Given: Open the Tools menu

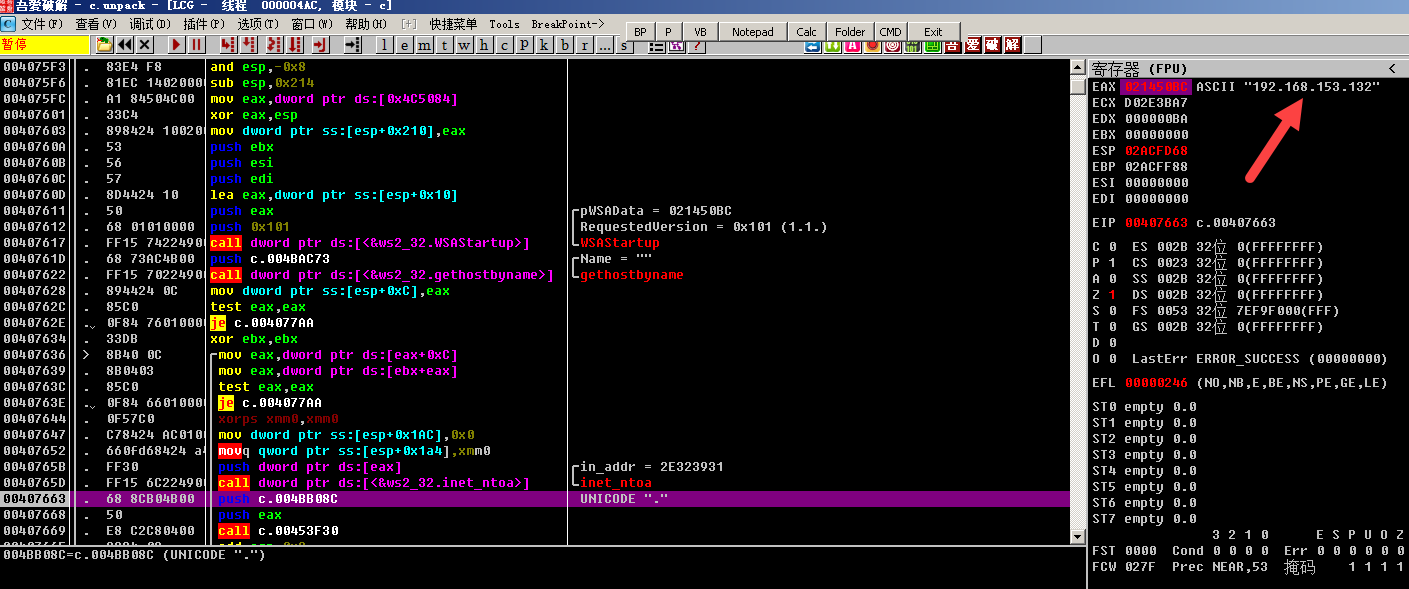Looking at the screenshot, I should coord(505,24).
